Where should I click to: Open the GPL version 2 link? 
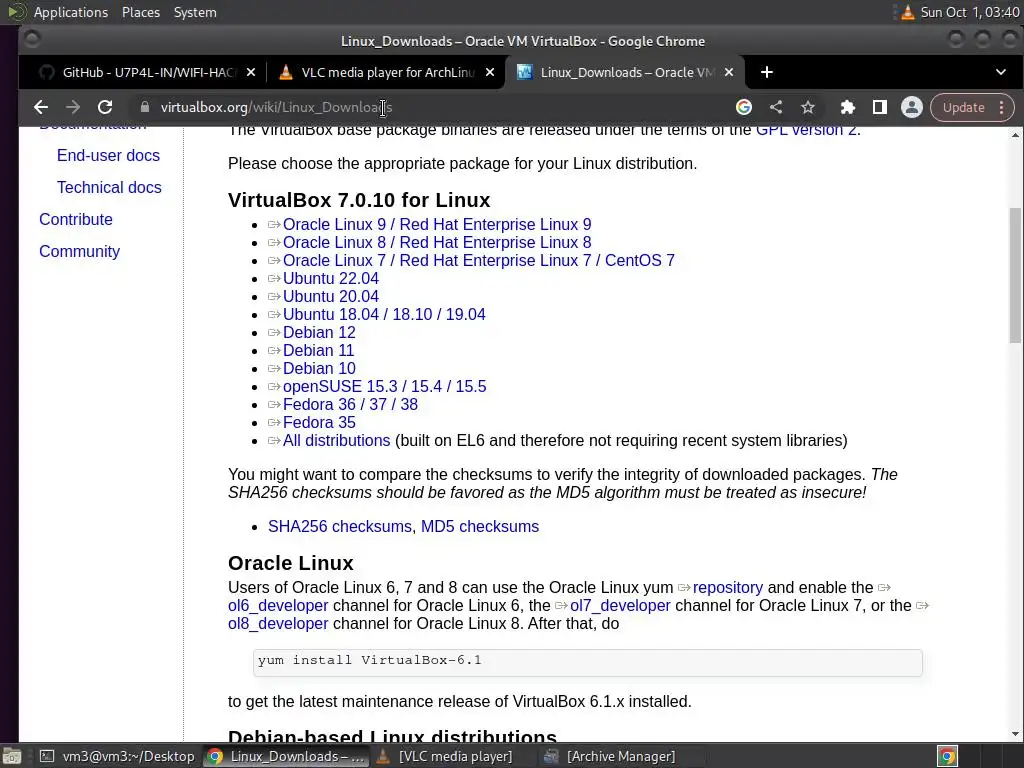806,130
